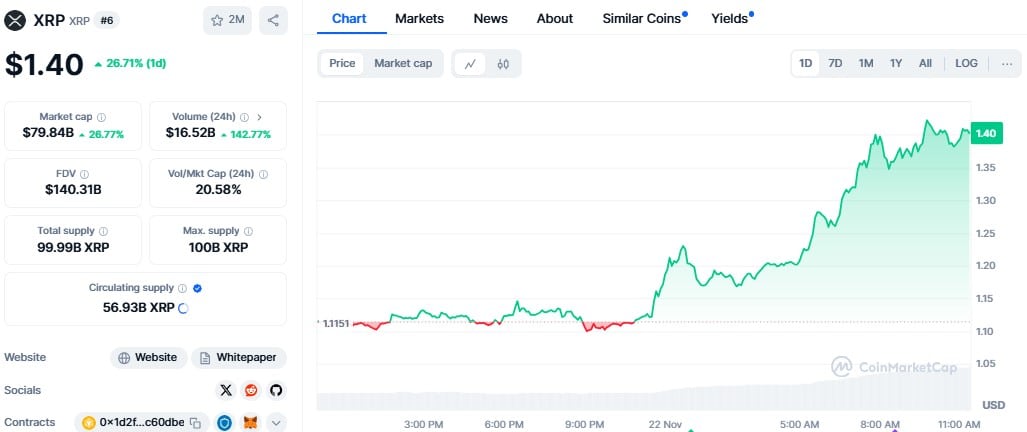Click the contract address 0x1d2f...c60dbe
This screenshot has width=1027, height=432.
pyautogui.click(x=141, y=423)
